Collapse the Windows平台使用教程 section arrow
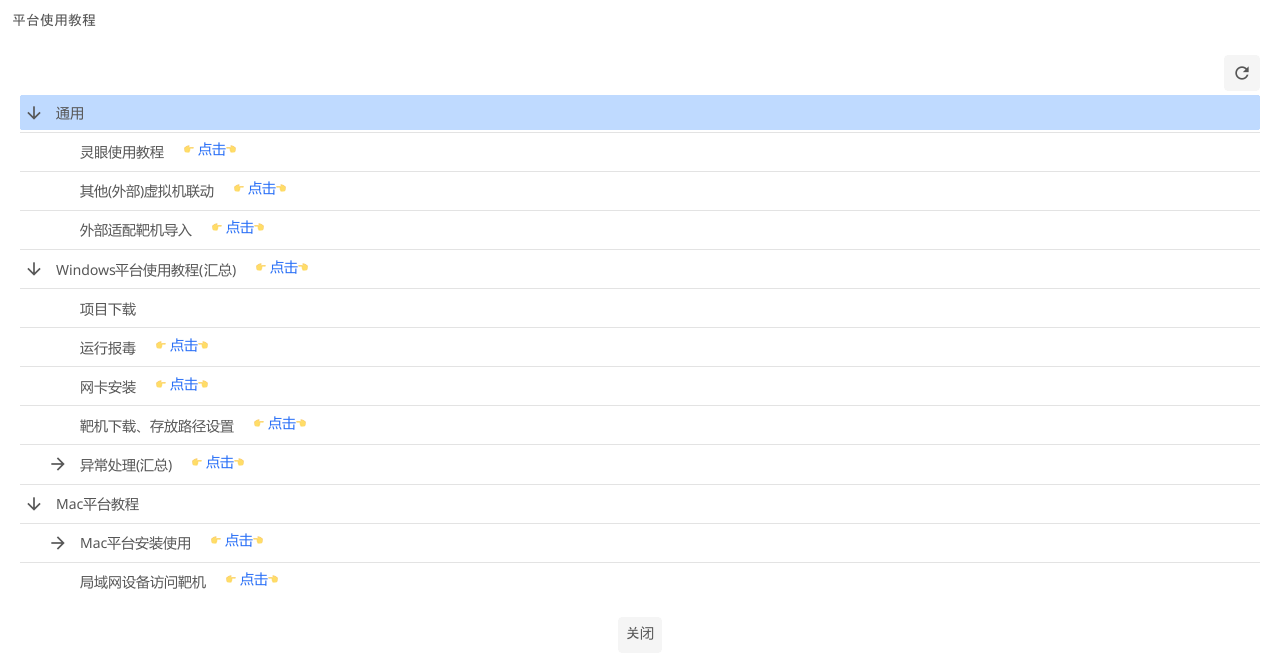 pyautogui.click(x=34, y=269)
